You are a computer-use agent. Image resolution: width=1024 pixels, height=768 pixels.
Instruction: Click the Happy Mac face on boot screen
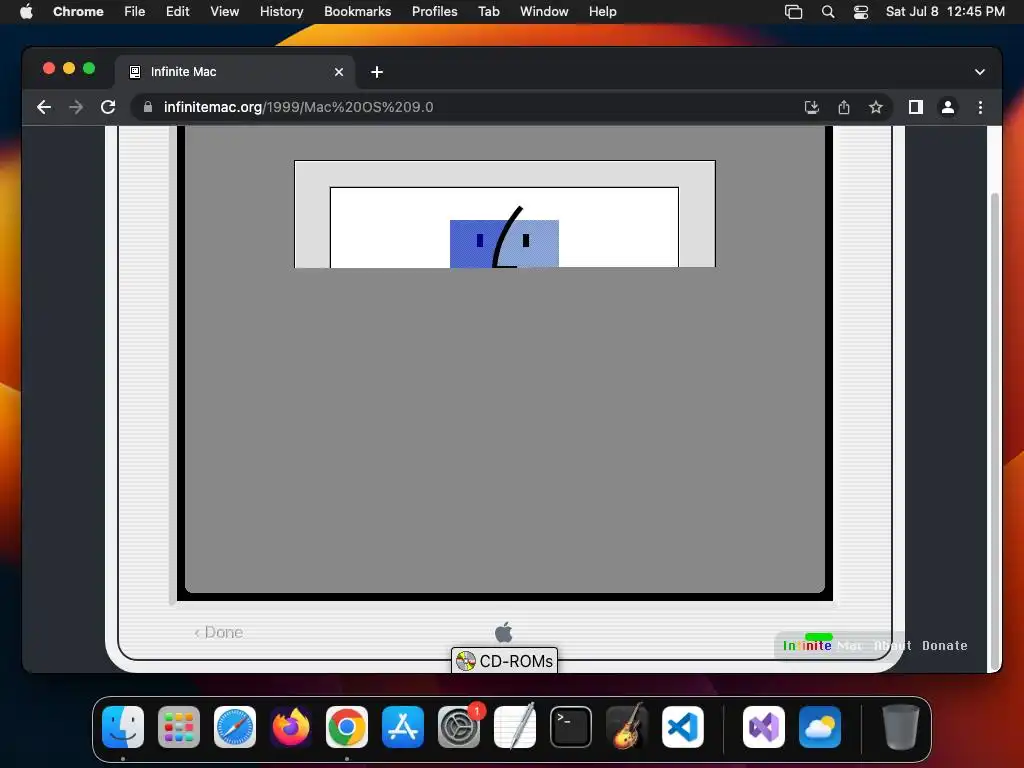[504, 237]
